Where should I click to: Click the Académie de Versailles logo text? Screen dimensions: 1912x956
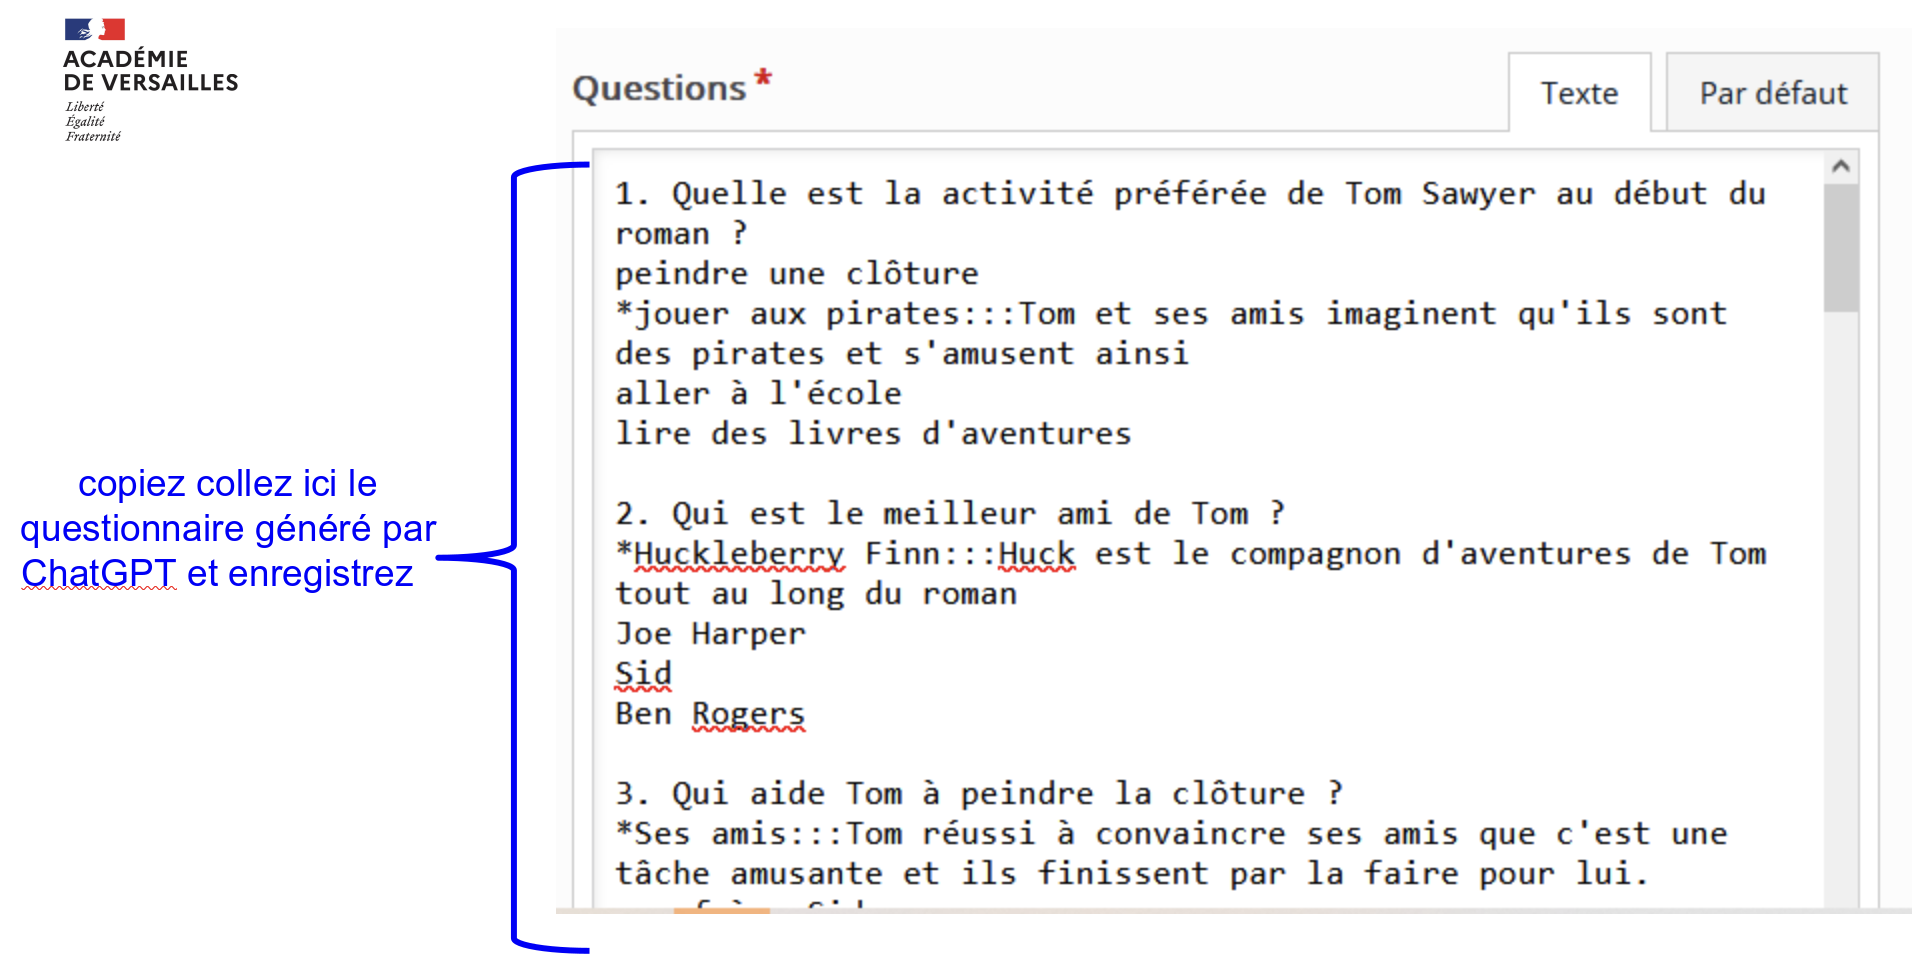(x=150, y=71)
